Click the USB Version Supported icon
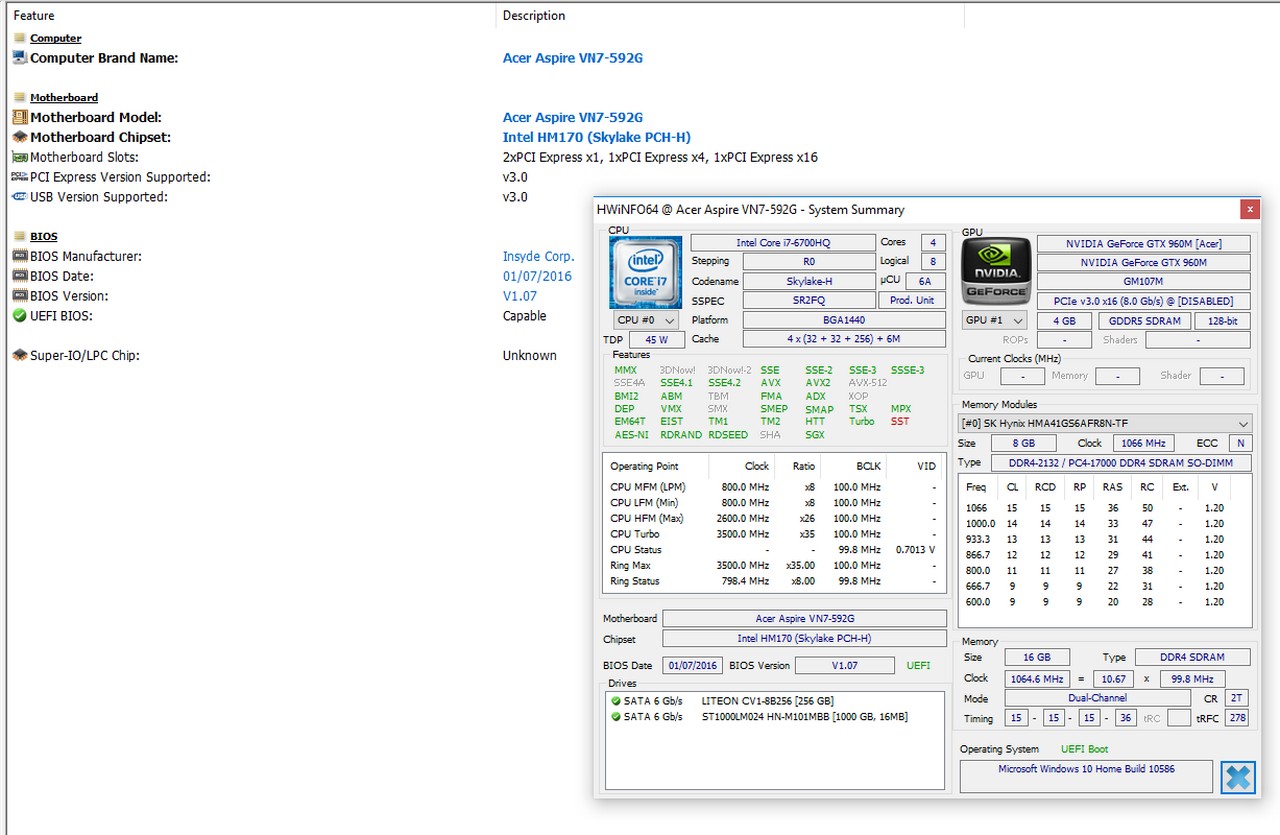The width and height of the screenshot is (1280, 835). [x=20, y=197]
